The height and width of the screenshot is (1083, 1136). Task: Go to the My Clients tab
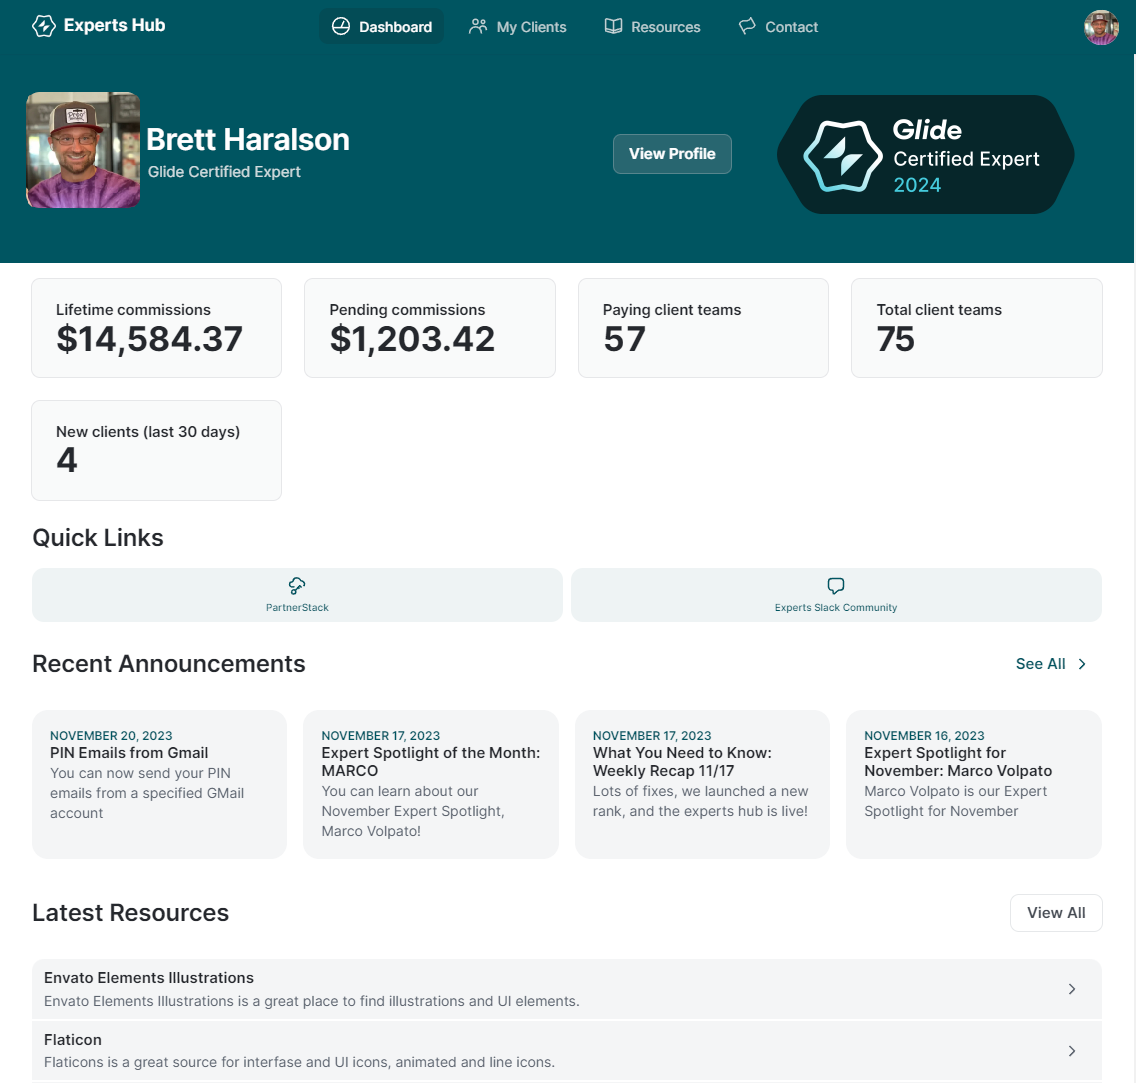[x=517, y=27]
